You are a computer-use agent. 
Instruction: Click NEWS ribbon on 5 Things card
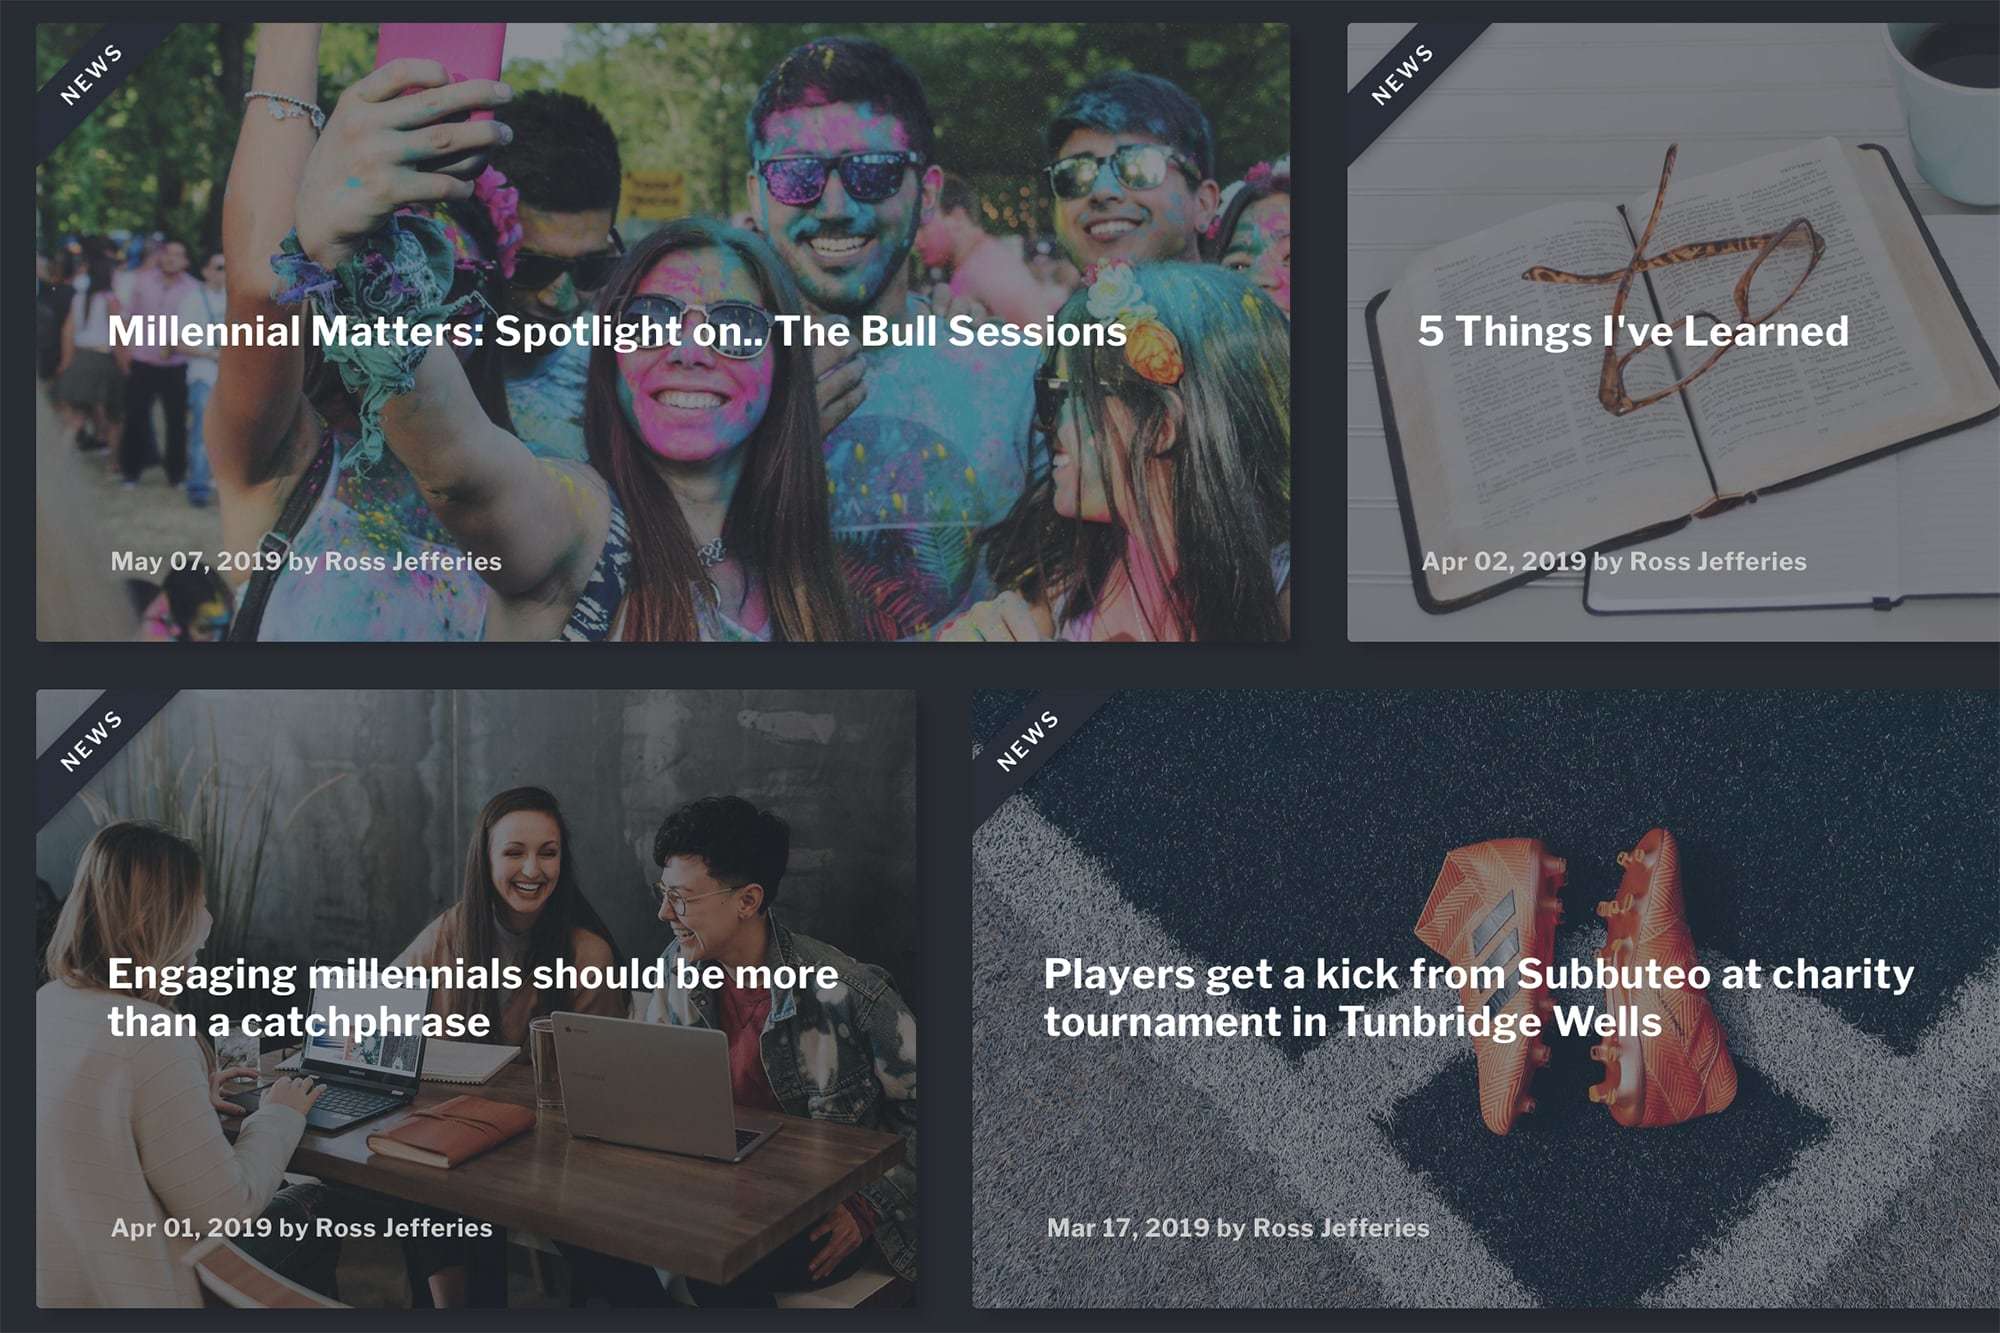1402,74
